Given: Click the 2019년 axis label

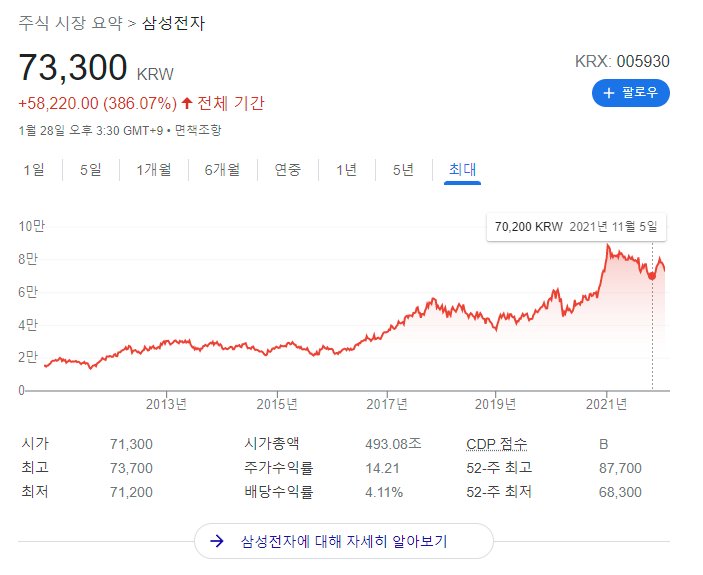Looking at the screenshot, I should click(x=495, y=404).
